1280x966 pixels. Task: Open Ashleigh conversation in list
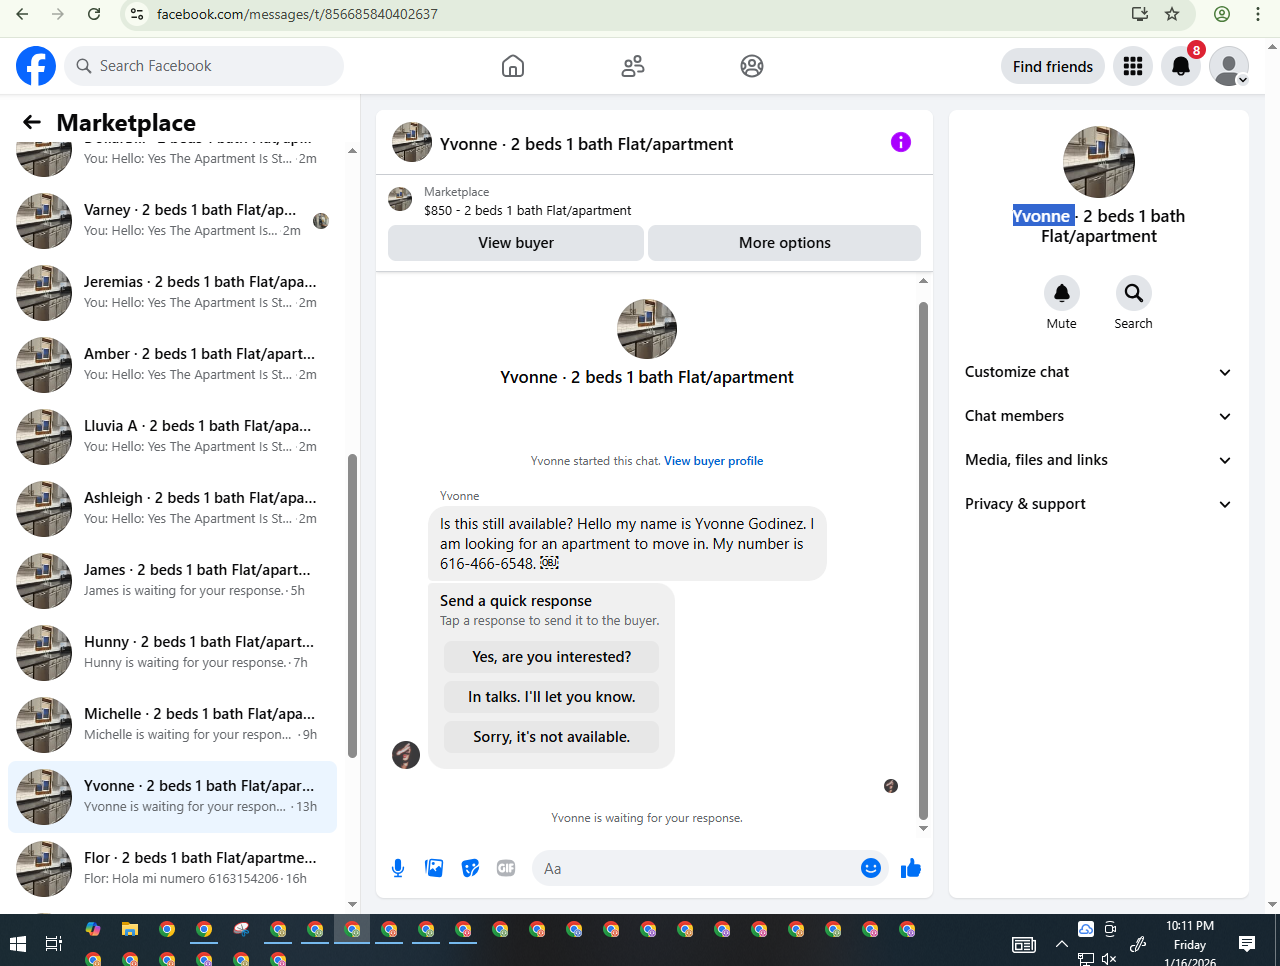click(x=172, y=508)
